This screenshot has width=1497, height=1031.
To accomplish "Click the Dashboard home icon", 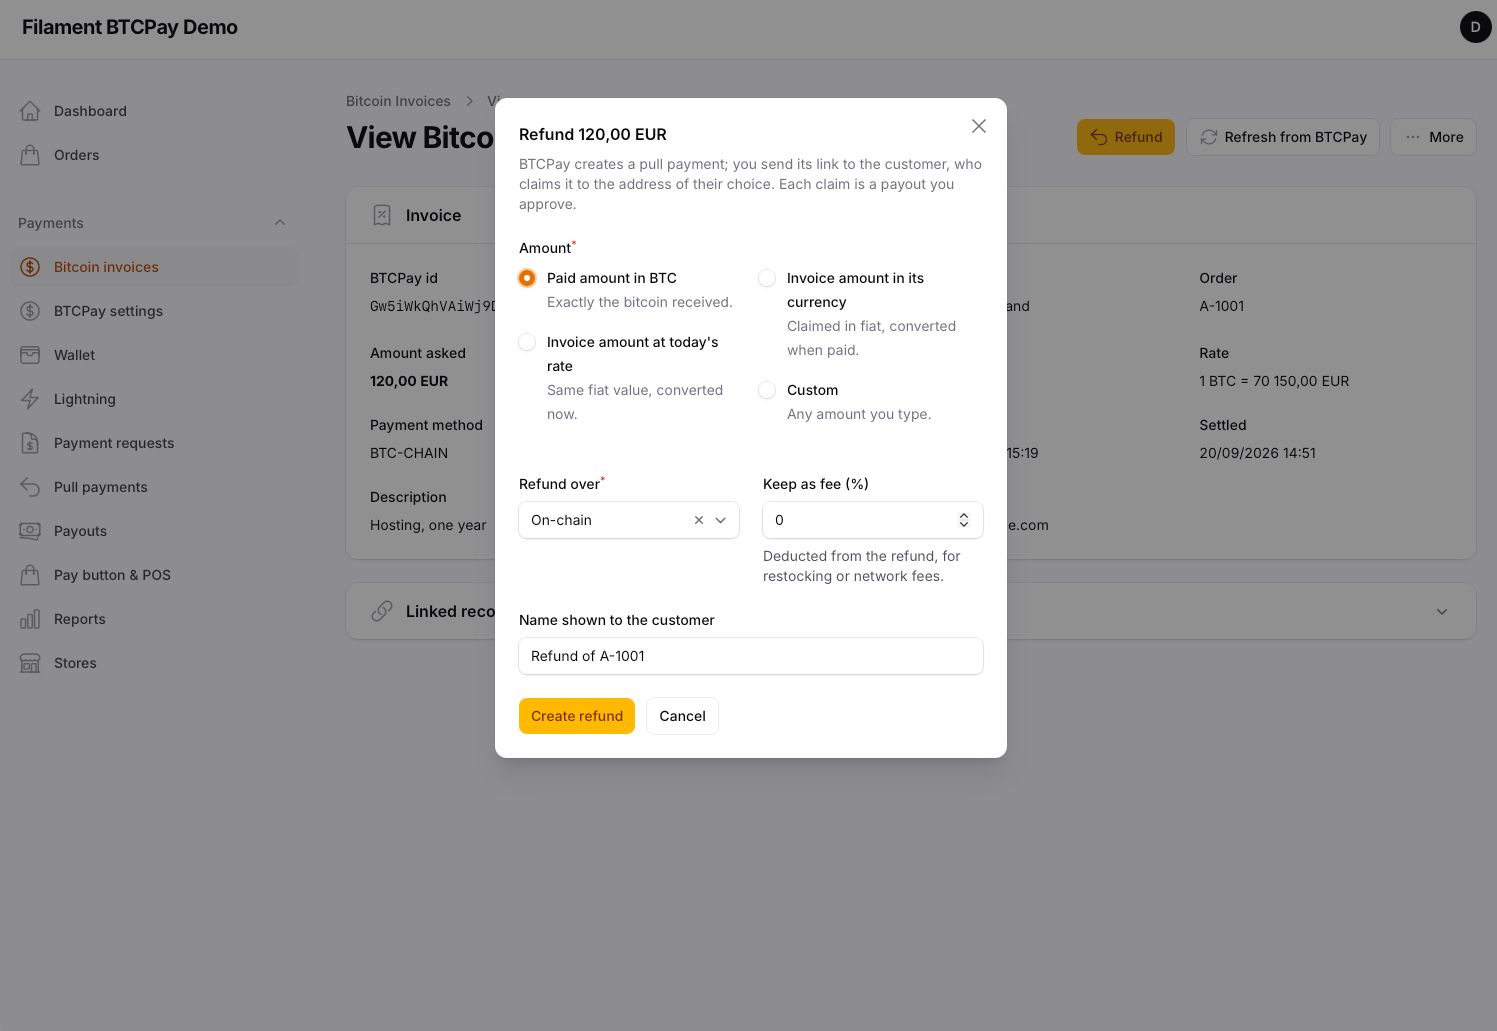I will (30, 111).
